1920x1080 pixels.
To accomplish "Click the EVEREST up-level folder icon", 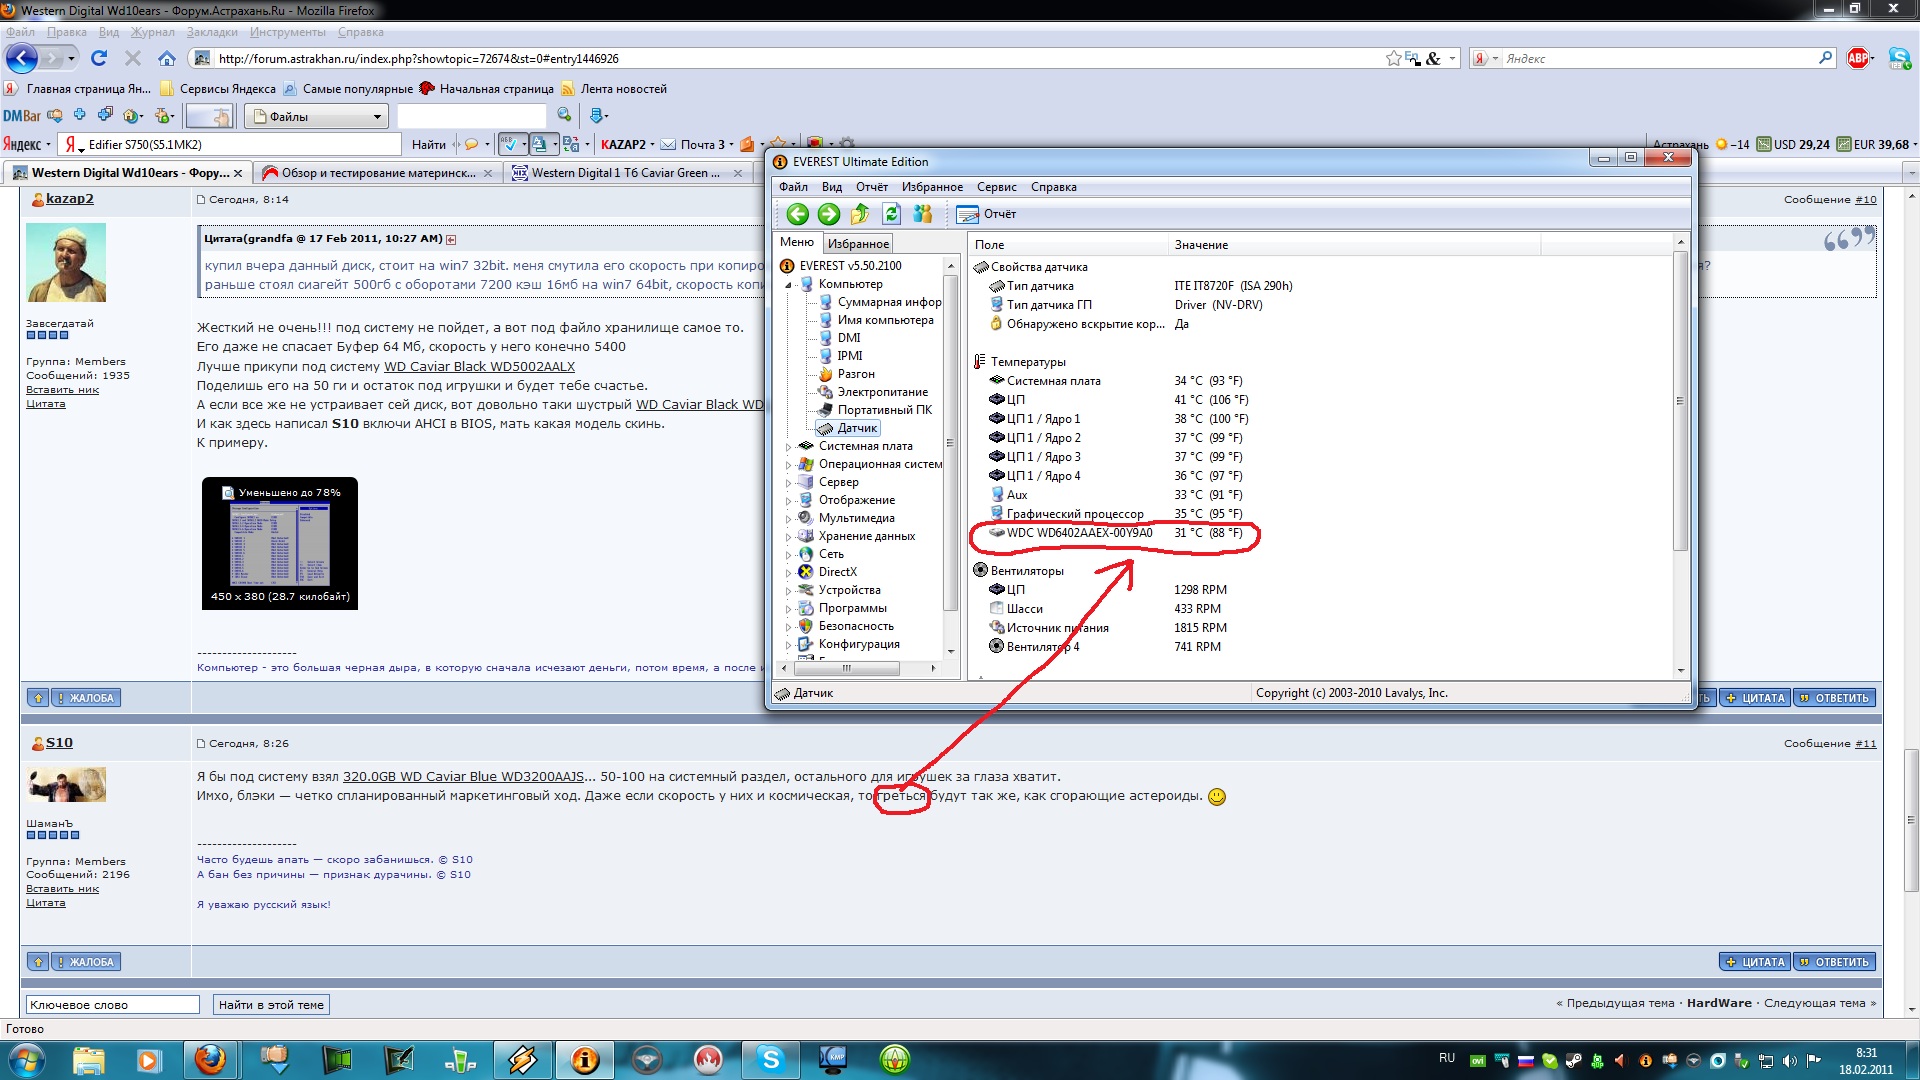I will tap(860, 214).
